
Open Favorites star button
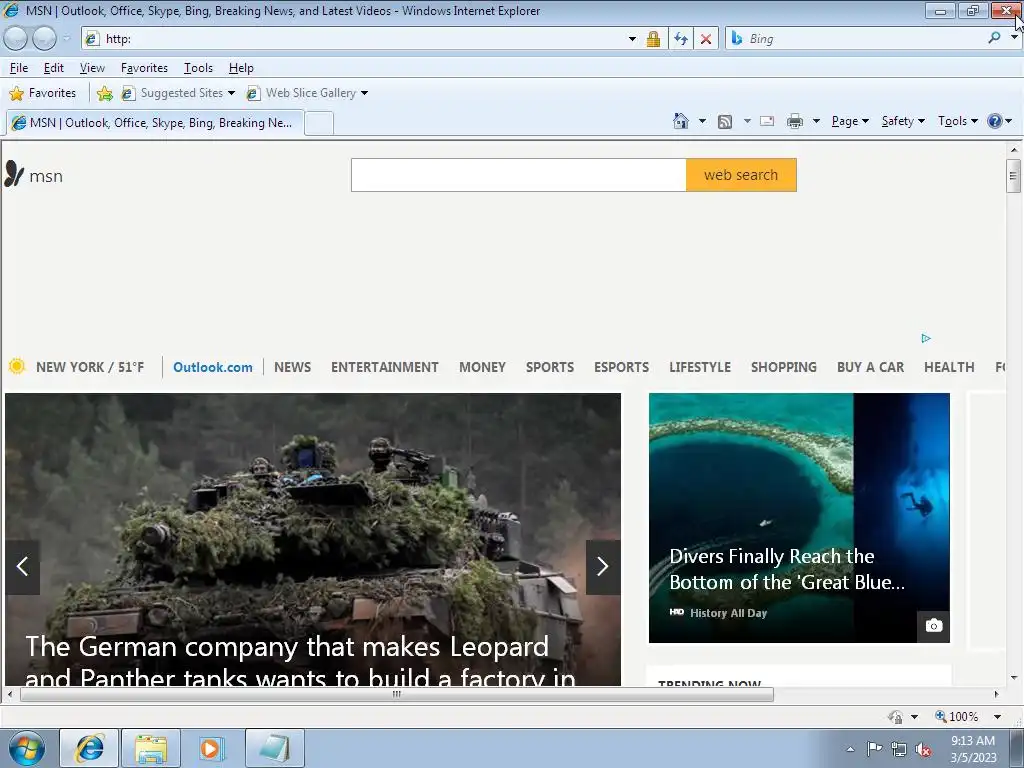43,93
